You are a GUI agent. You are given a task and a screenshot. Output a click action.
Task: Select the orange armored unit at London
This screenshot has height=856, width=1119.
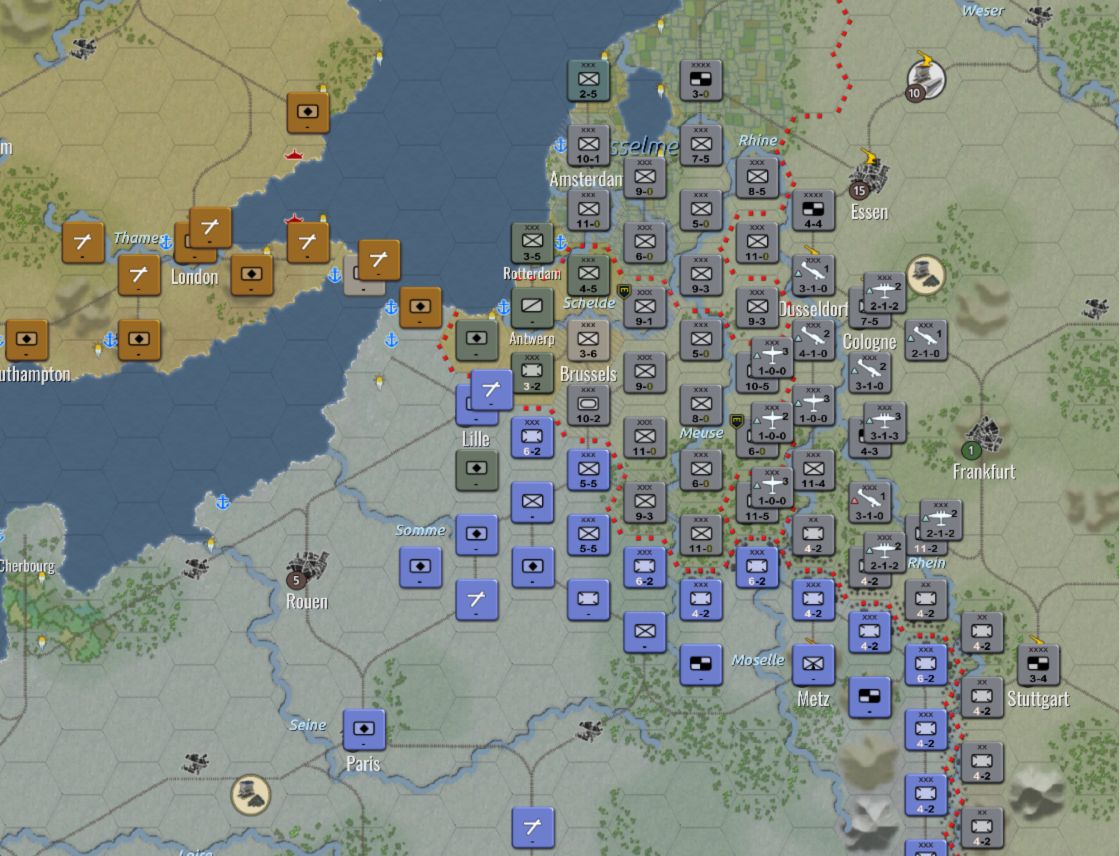coord(251,275)
